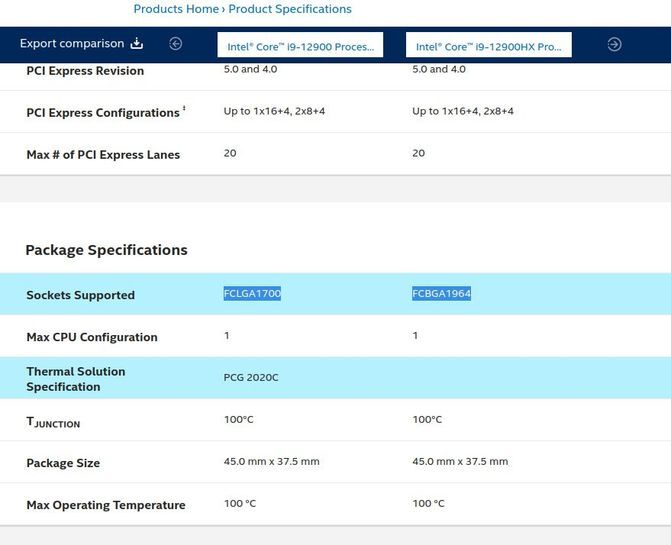Click the Max Operating Temperature label
Image resolution: width=671 pixels, height=545 pixels.
[106, 505]
